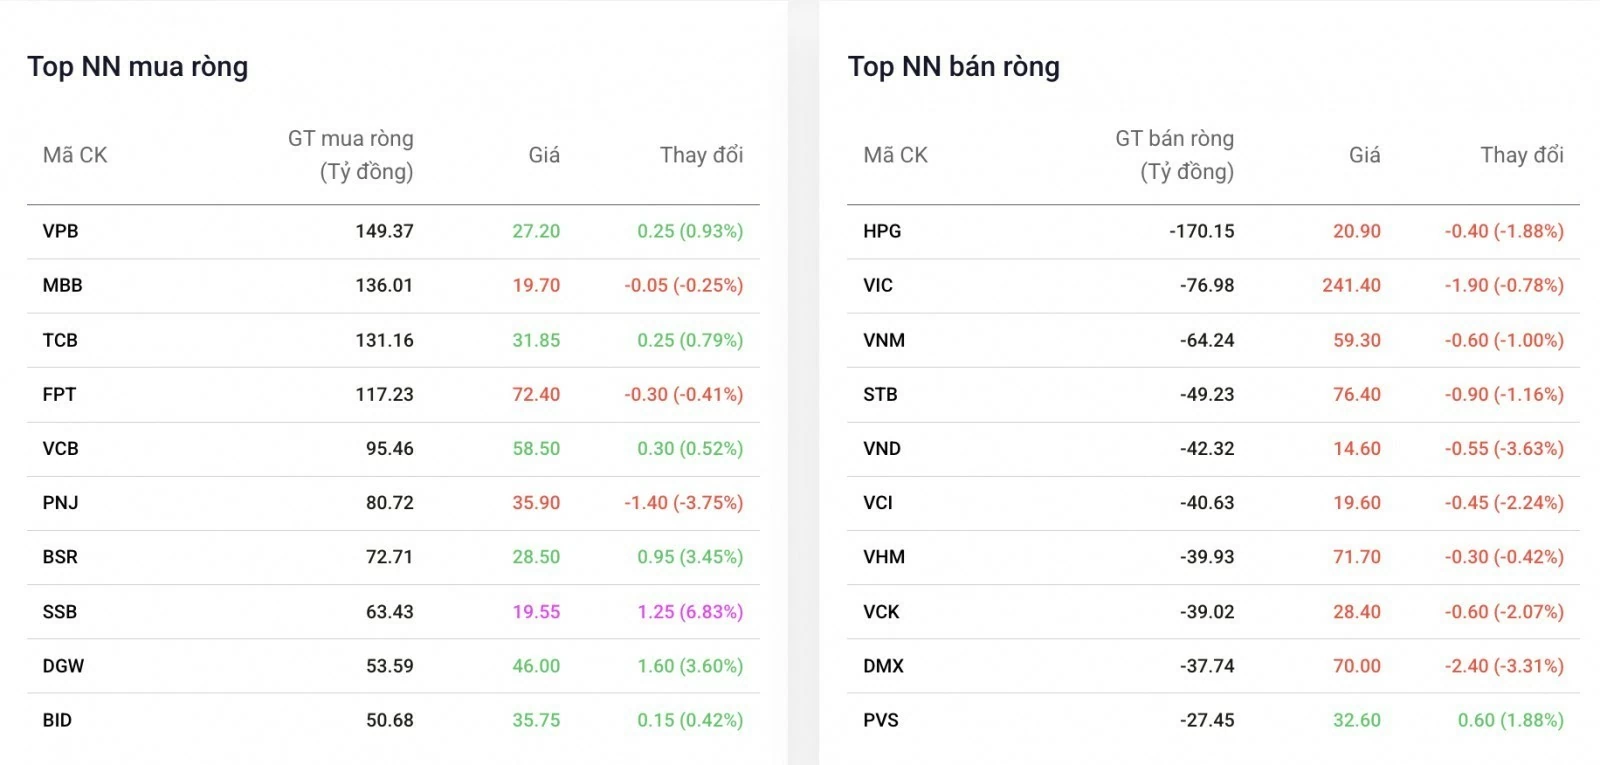Viewport: 1600px width, 765px height.
Task: Click SSB change 1.25 (6.83%)
Action: click(690, 611)
